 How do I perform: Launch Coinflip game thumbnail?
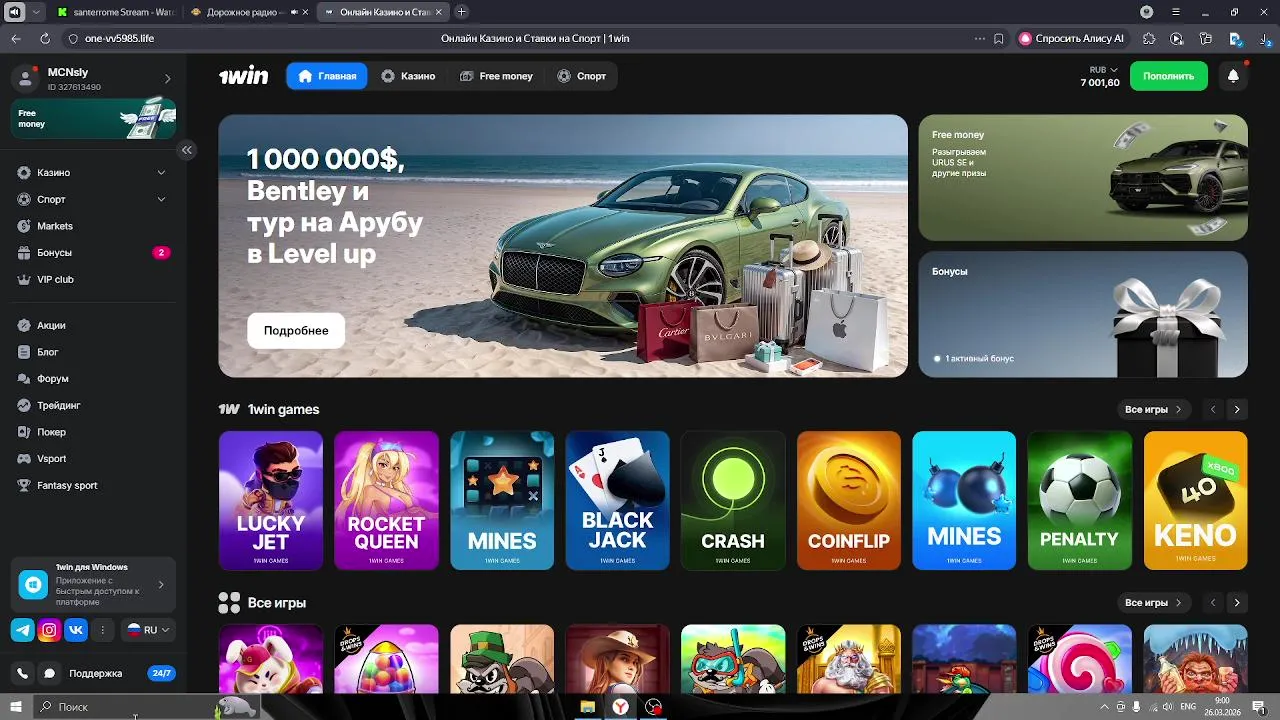(849, 500)
